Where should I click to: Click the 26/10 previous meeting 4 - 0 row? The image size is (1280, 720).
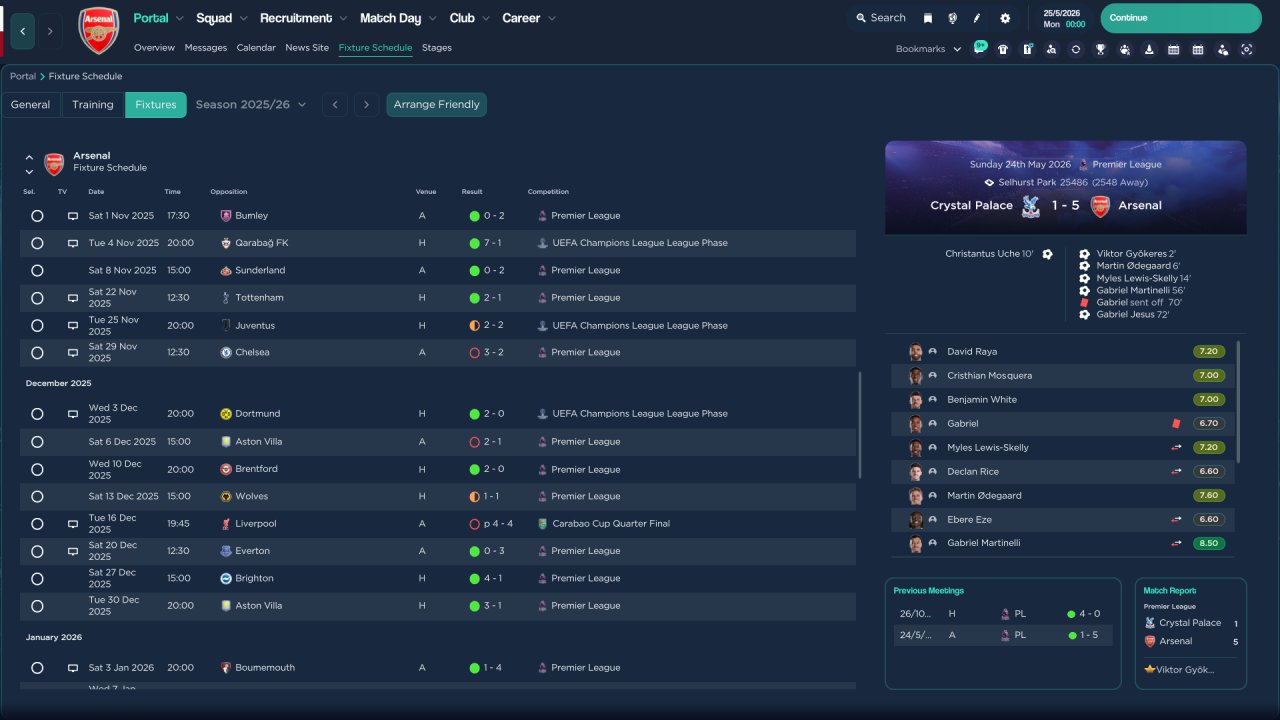(x=1003, y=614)
